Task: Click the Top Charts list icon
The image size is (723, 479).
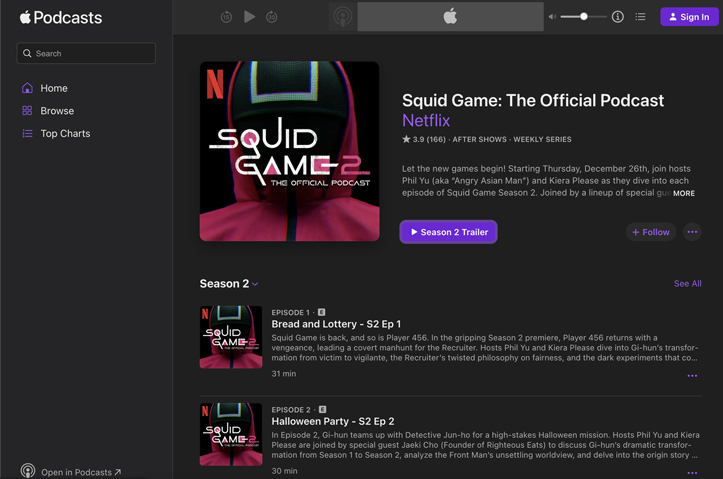Action: coord(27,133)
